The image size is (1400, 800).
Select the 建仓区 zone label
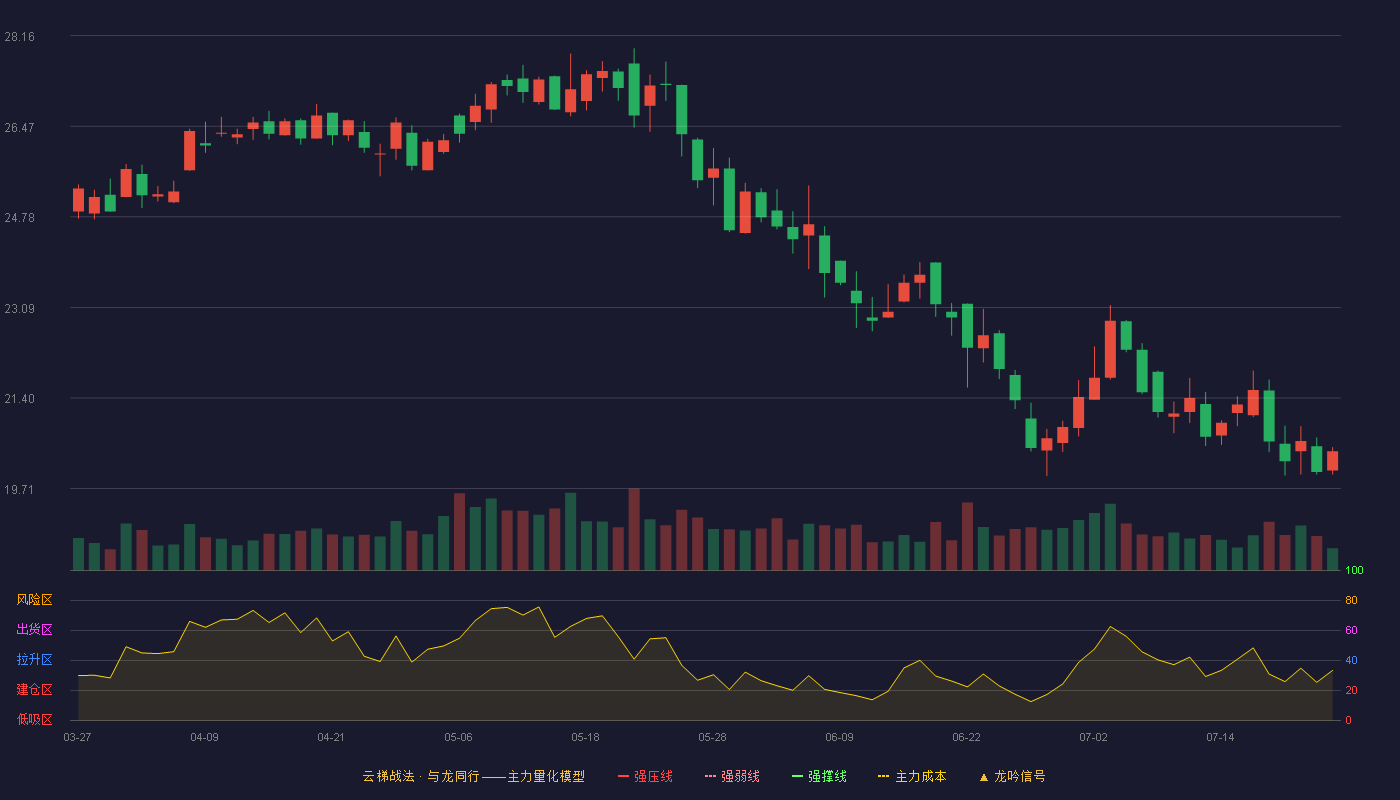pyautogui.click(x=34, y=690)
